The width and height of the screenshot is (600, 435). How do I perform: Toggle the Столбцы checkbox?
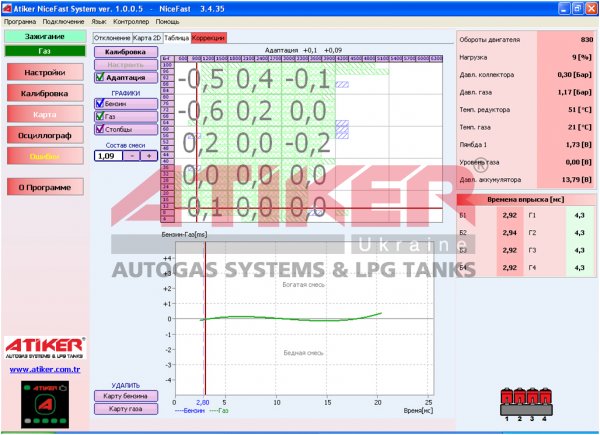point(100,129)
